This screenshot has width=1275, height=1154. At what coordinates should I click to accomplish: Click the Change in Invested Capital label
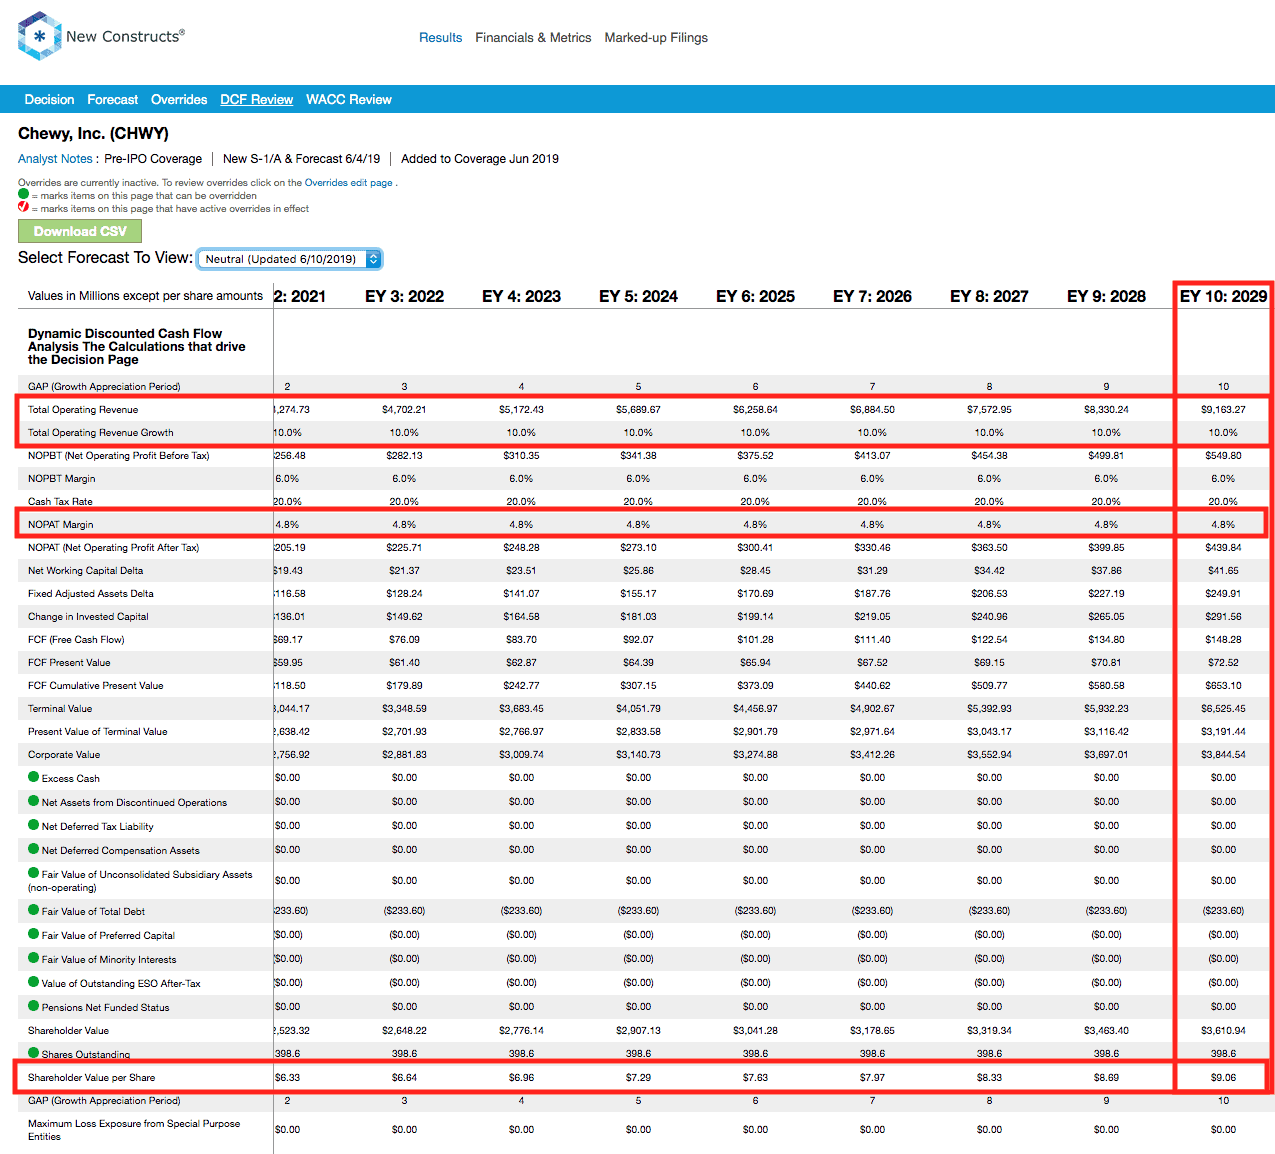[x=88, y=616]
